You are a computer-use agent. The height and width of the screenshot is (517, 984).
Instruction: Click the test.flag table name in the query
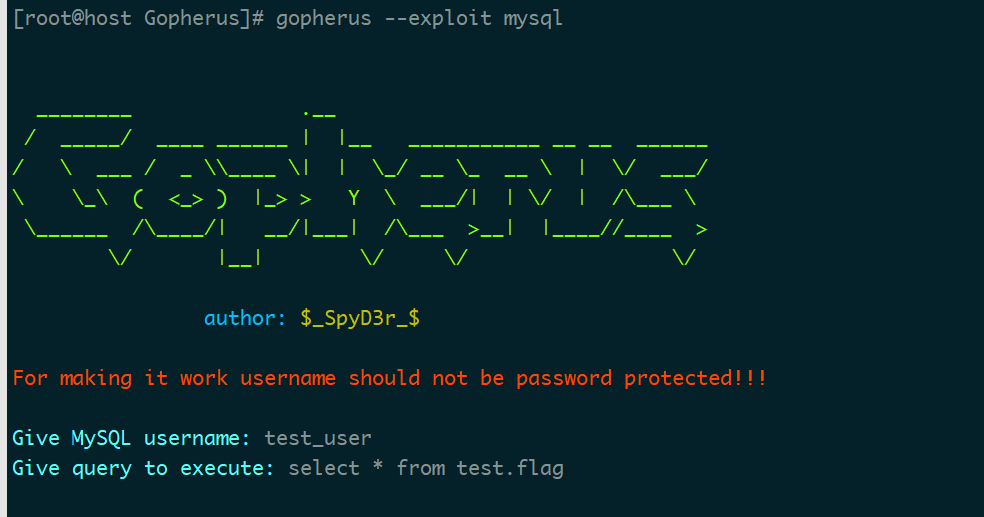coord(510,468)
